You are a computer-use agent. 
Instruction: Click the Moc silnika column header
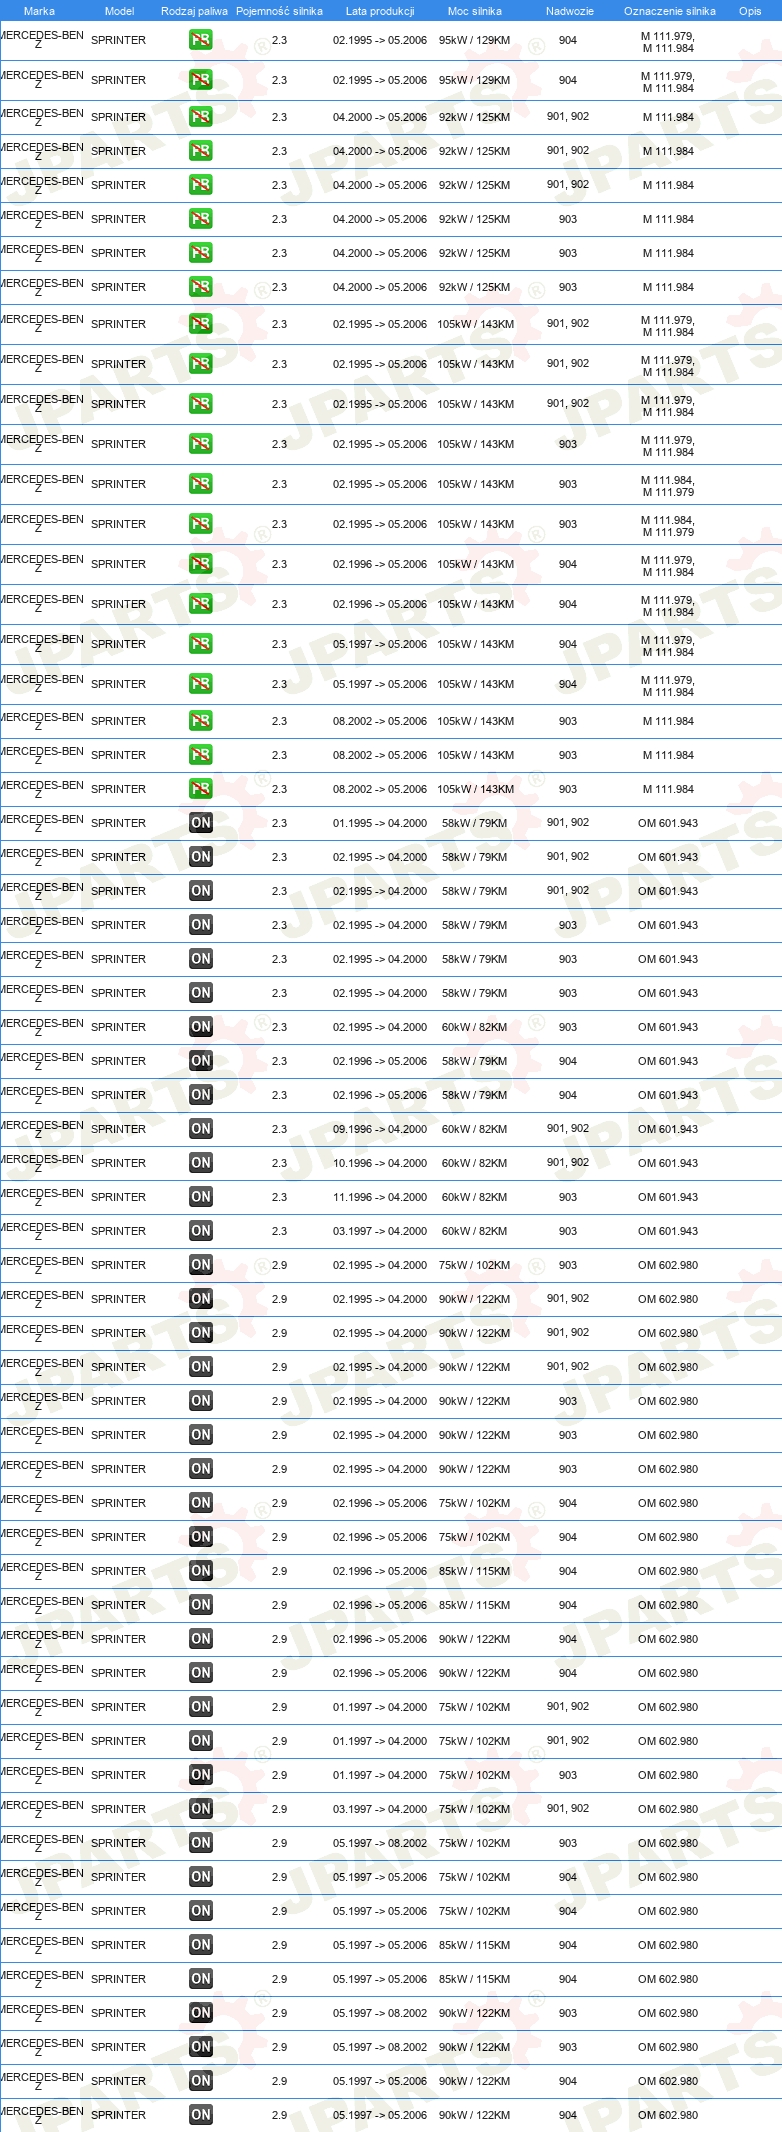point(475,11)
